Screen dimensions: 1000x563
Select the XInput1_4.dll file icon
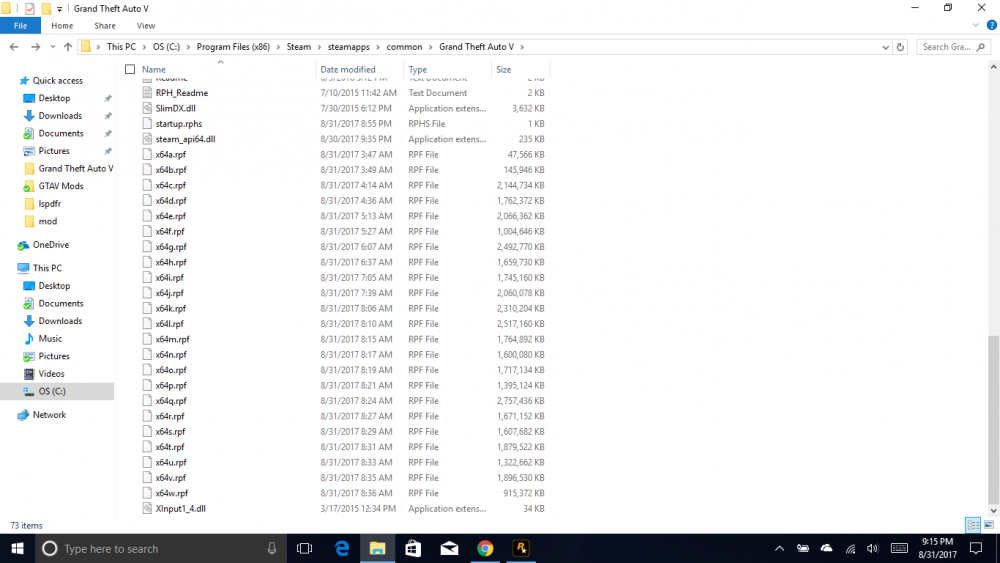coord(147,508)
